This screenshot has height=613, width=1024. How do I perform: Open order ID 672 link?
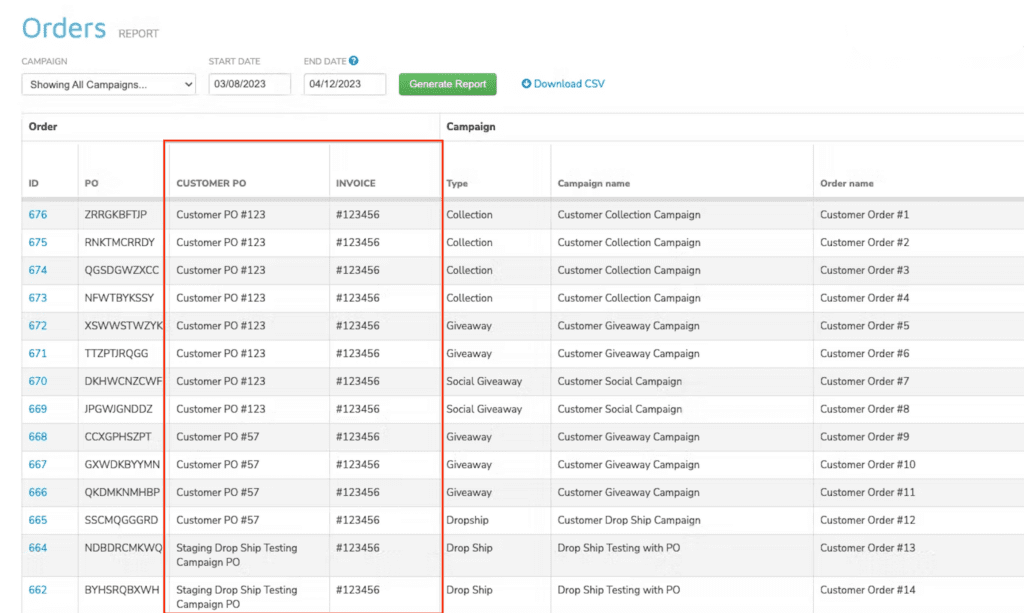[38, 326]
